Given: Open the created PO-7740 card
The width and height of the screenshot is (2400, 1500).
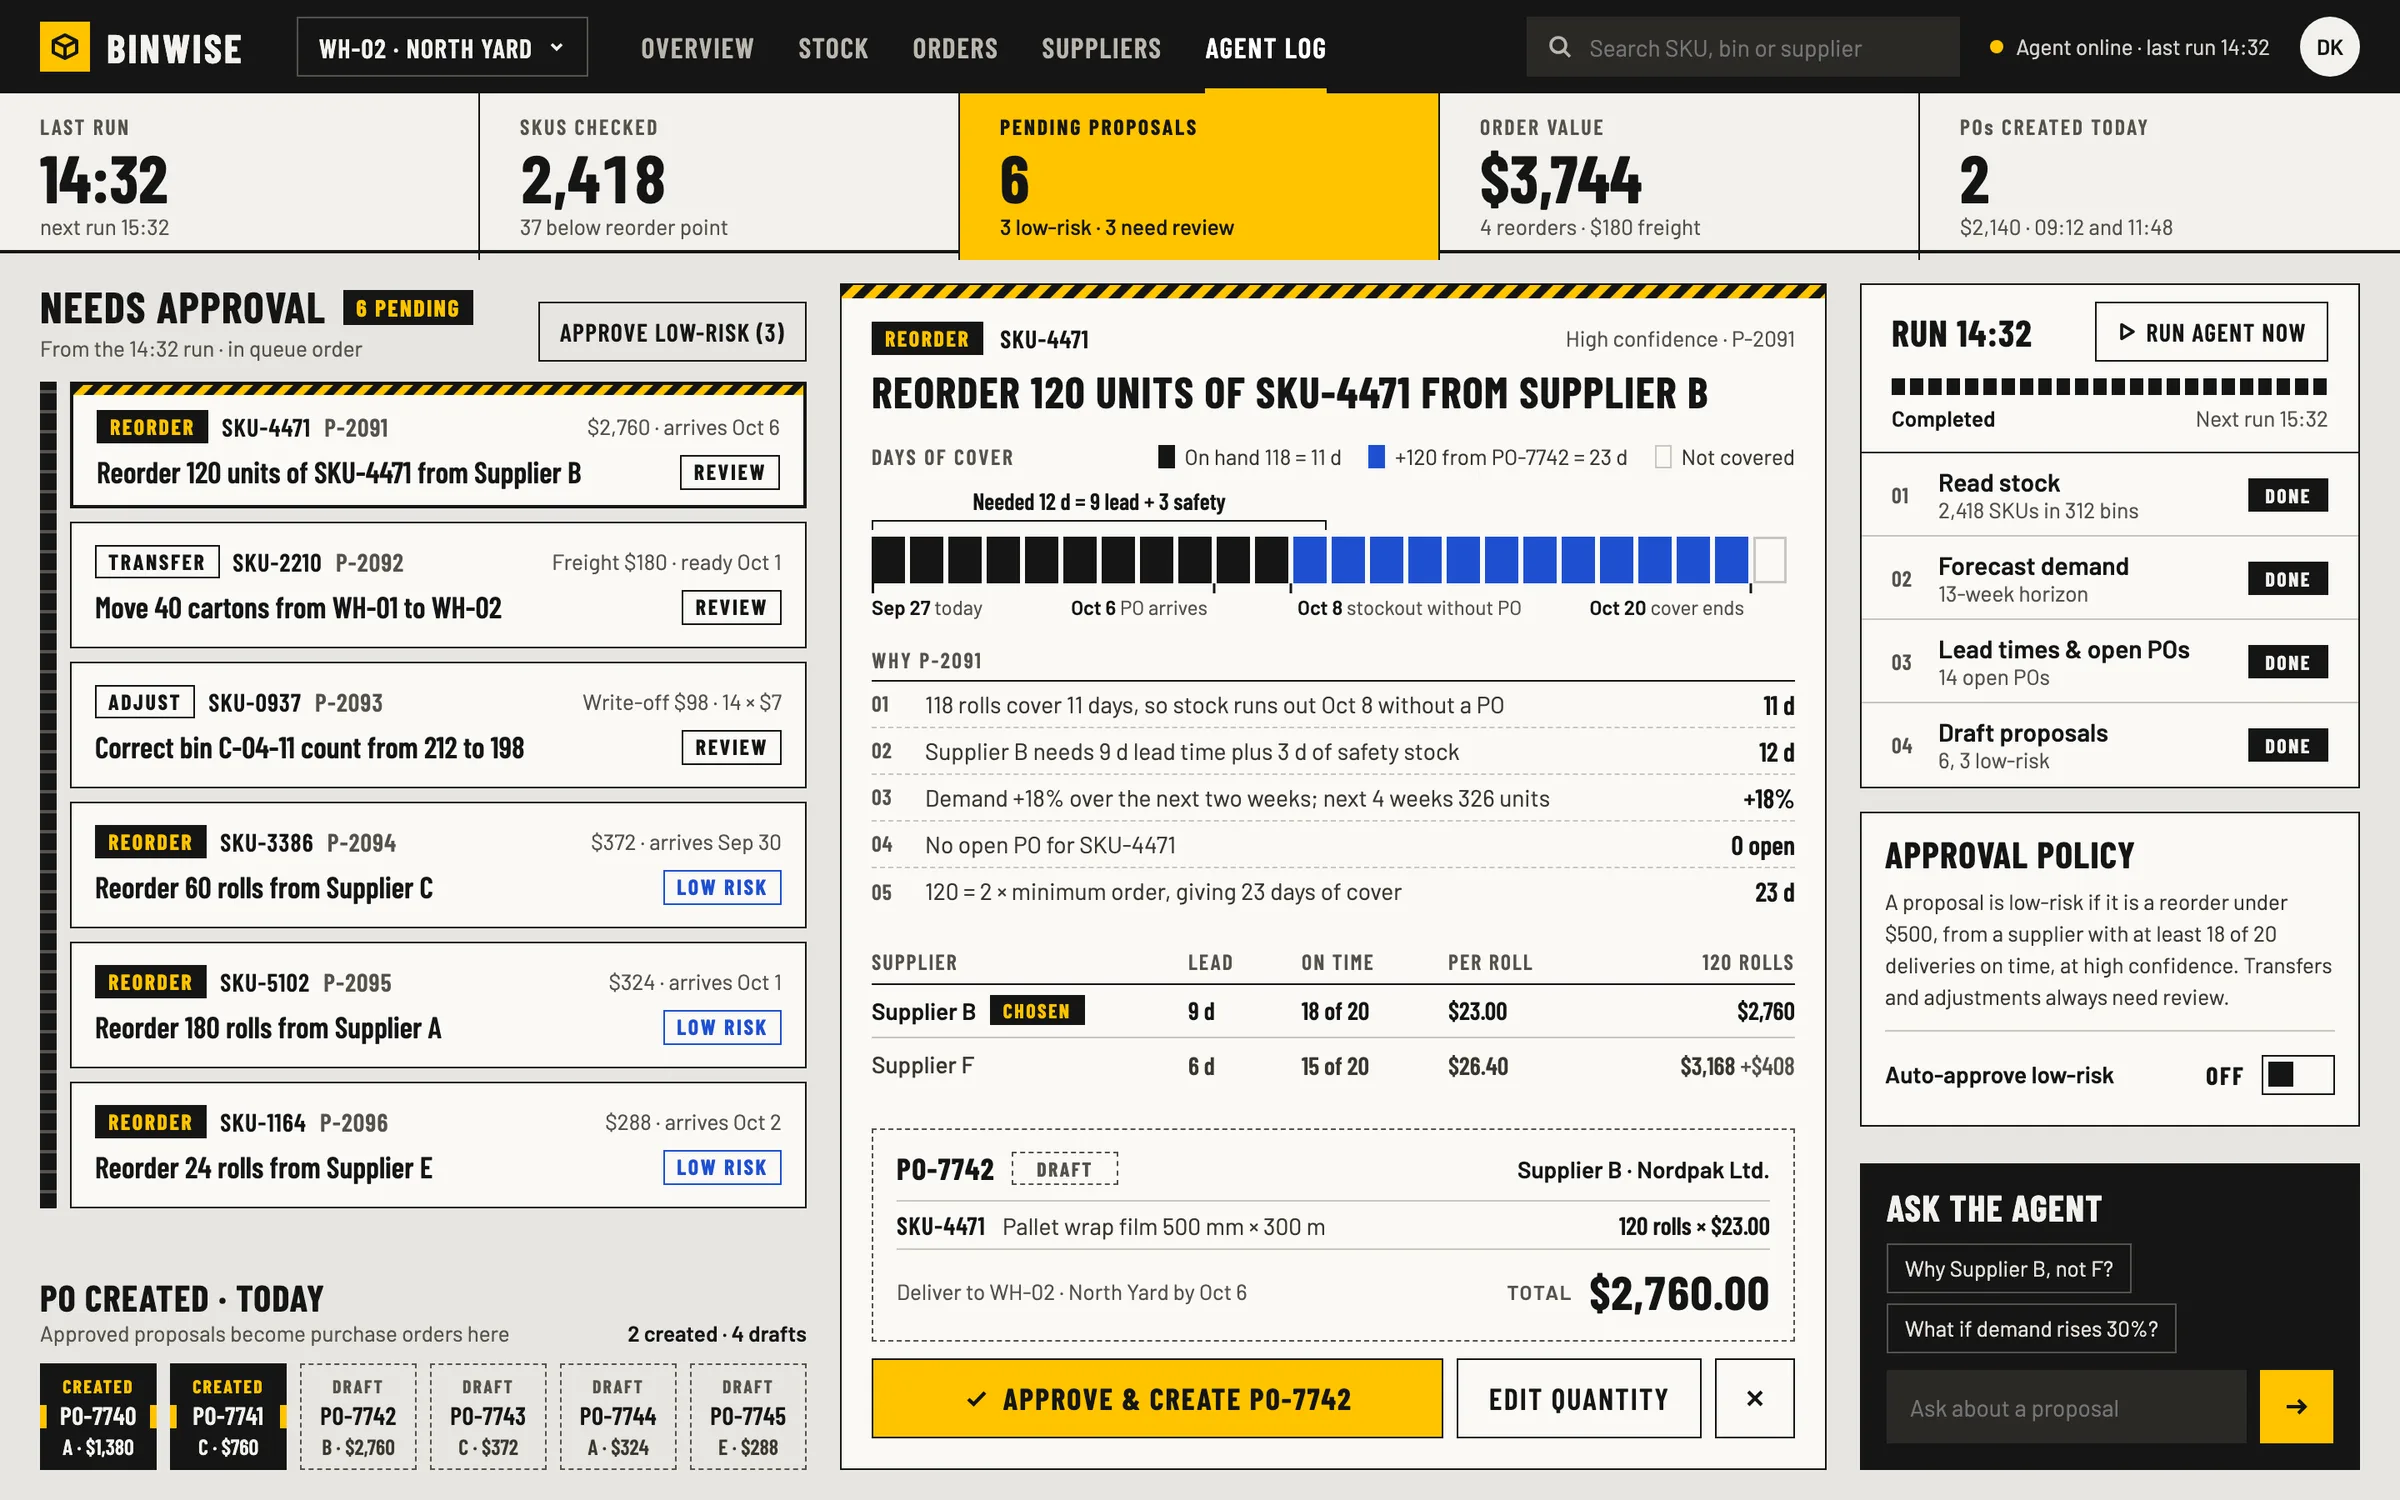Looking at the screenshot, I should [x=98, y=1416].
